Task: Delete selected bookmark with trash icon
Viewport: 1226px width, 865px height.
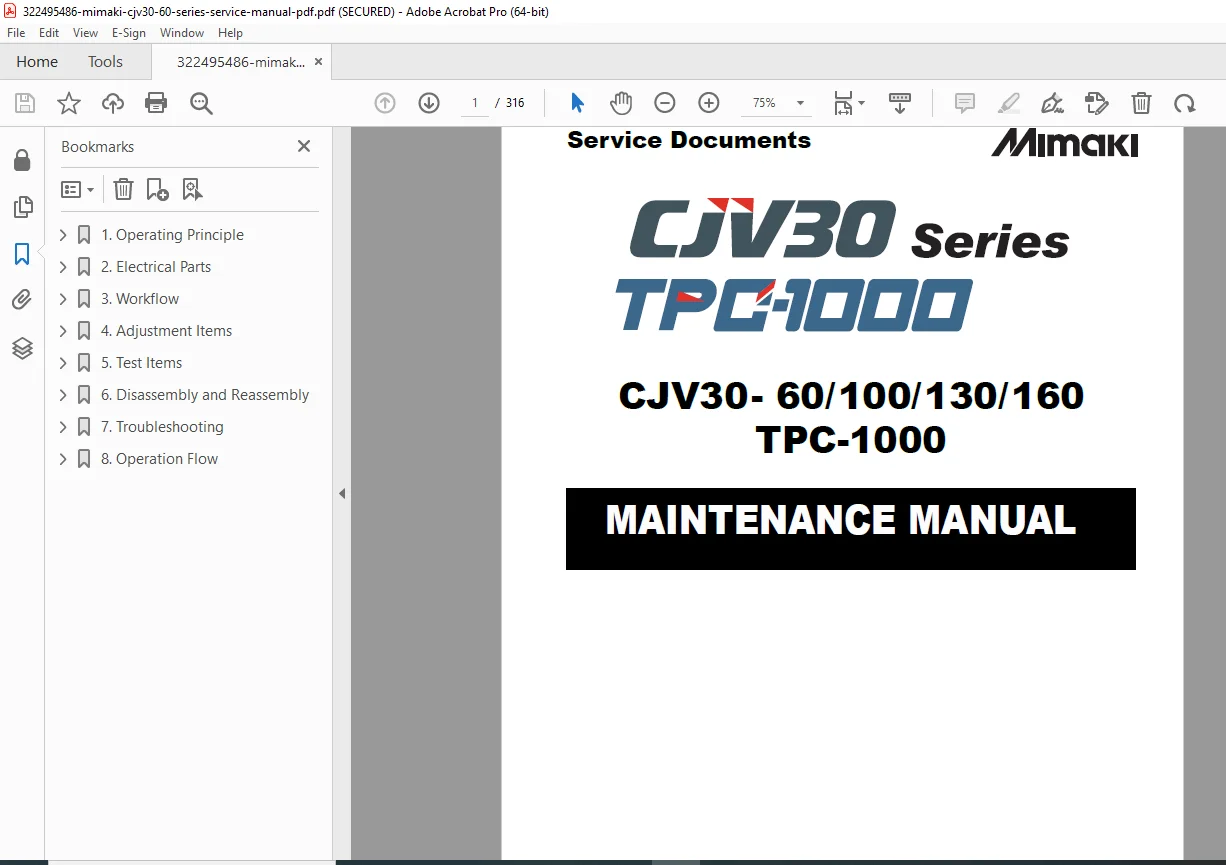Action: (123, 189)
